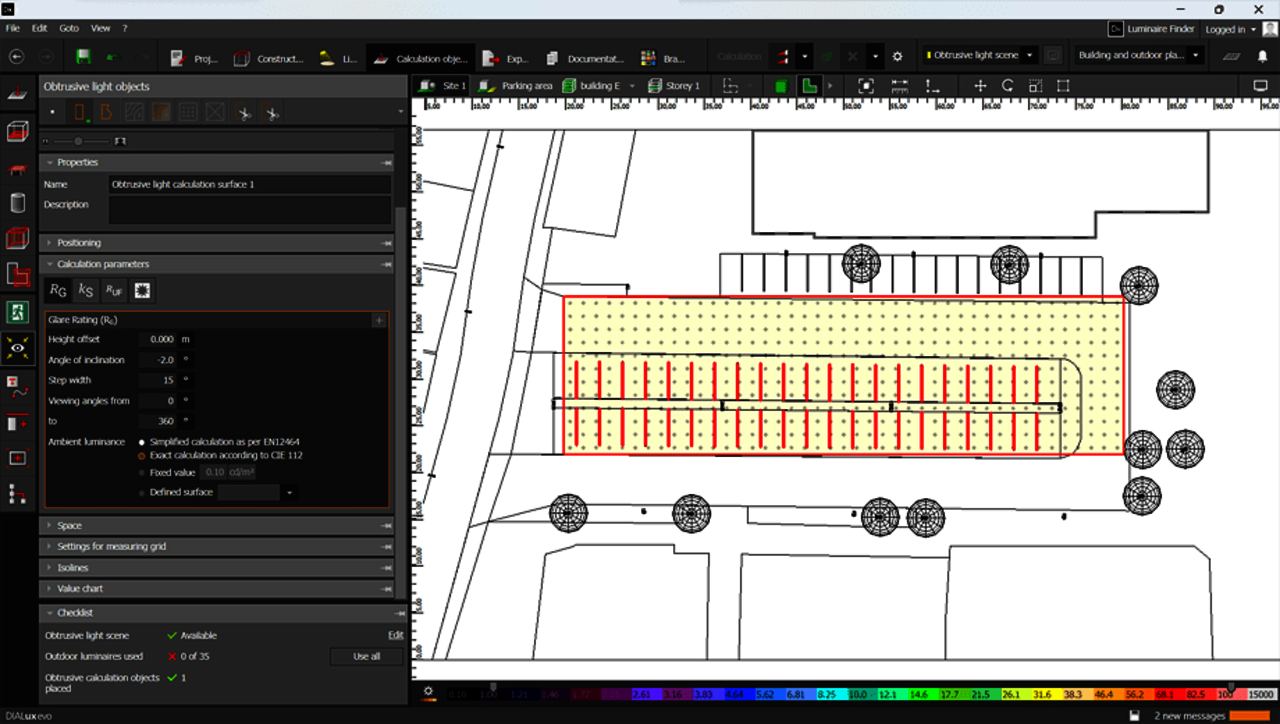Click Edit link for Obtrusive light scene
The image size is (1280, 724).
[395, 636]
